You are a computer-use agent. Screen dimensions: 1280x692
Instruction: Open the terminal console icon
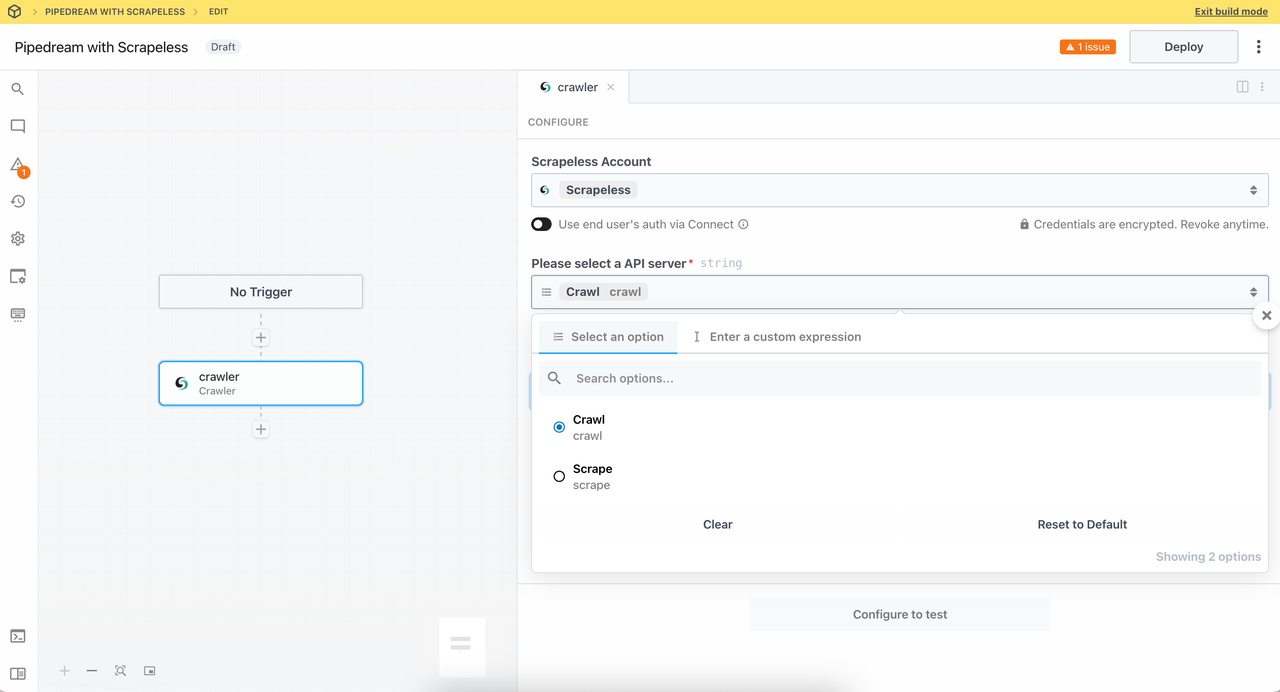(17, 636)
